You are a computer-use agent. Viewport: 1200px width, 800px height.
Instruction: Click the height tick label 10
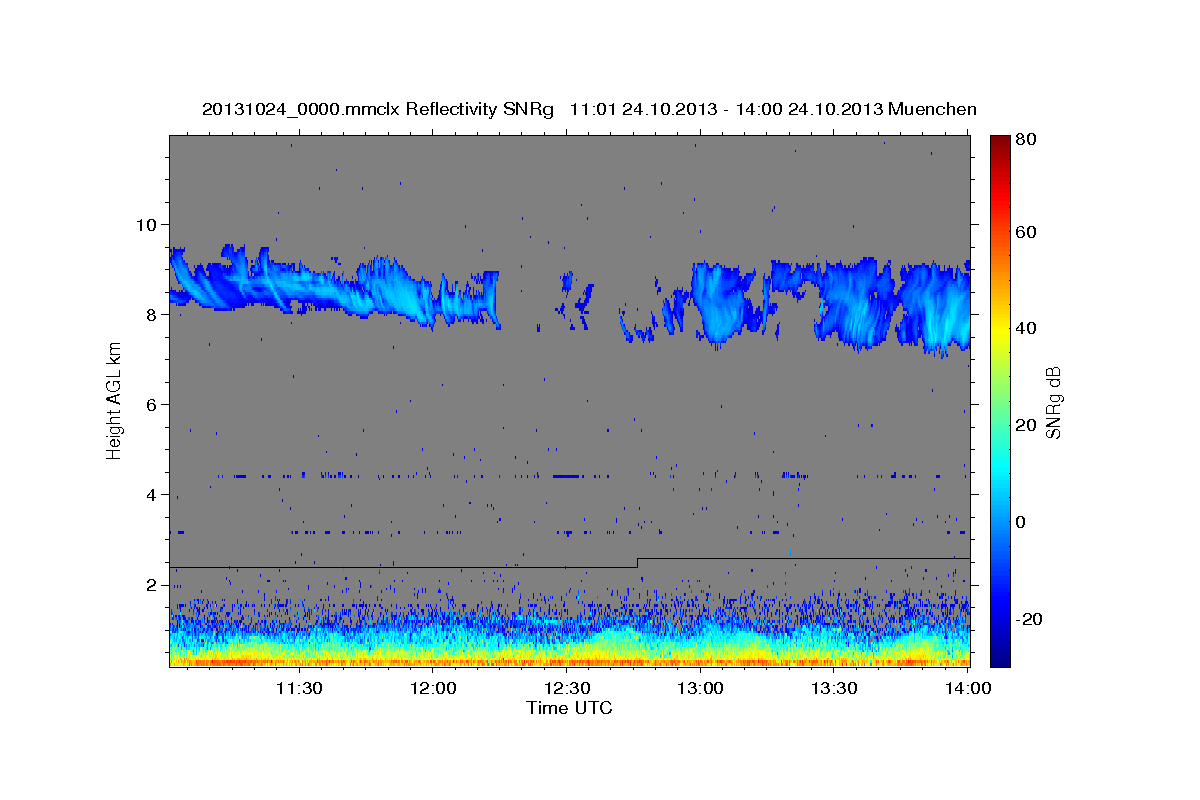pos(147,224)
